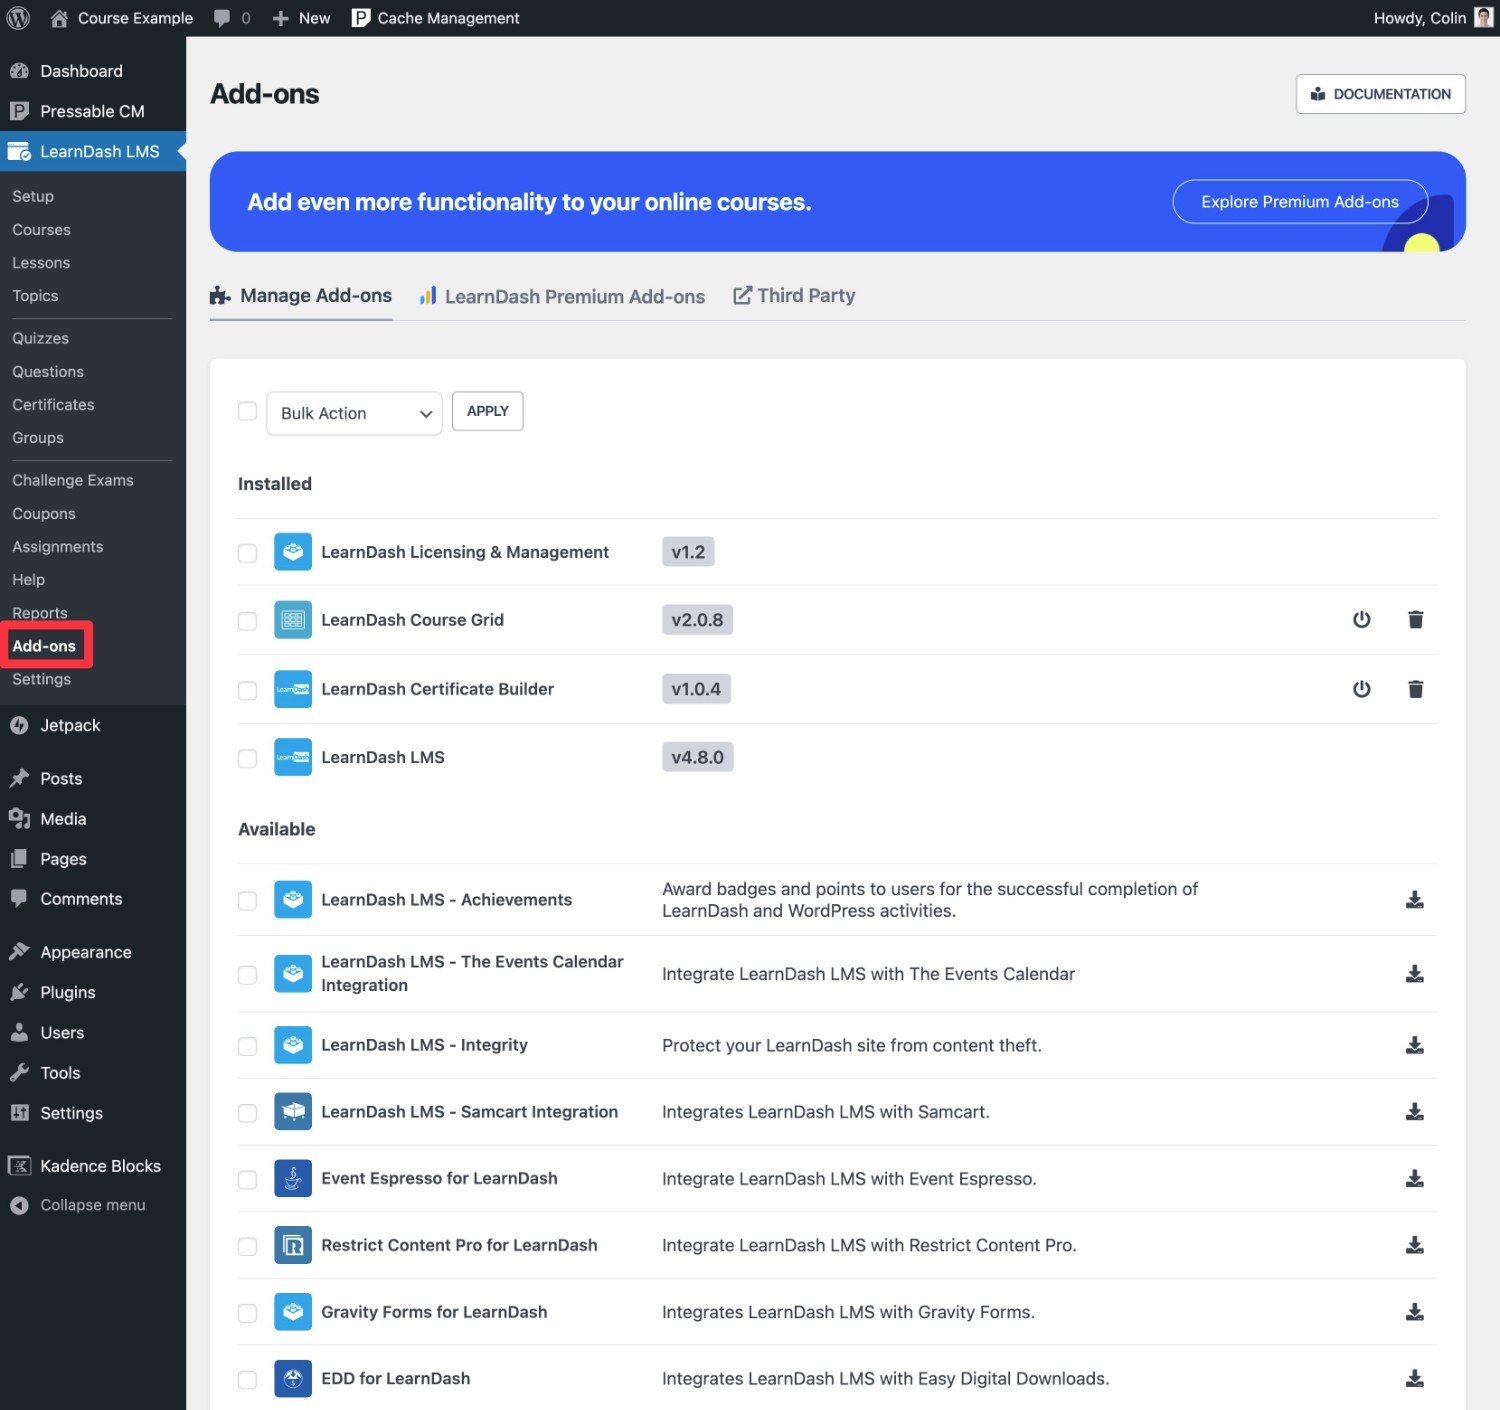Click the Samcart Integration plugin icon
Image resolution: width=1500 pixels, height=1410 pixels.
[x=293, y=1112]
